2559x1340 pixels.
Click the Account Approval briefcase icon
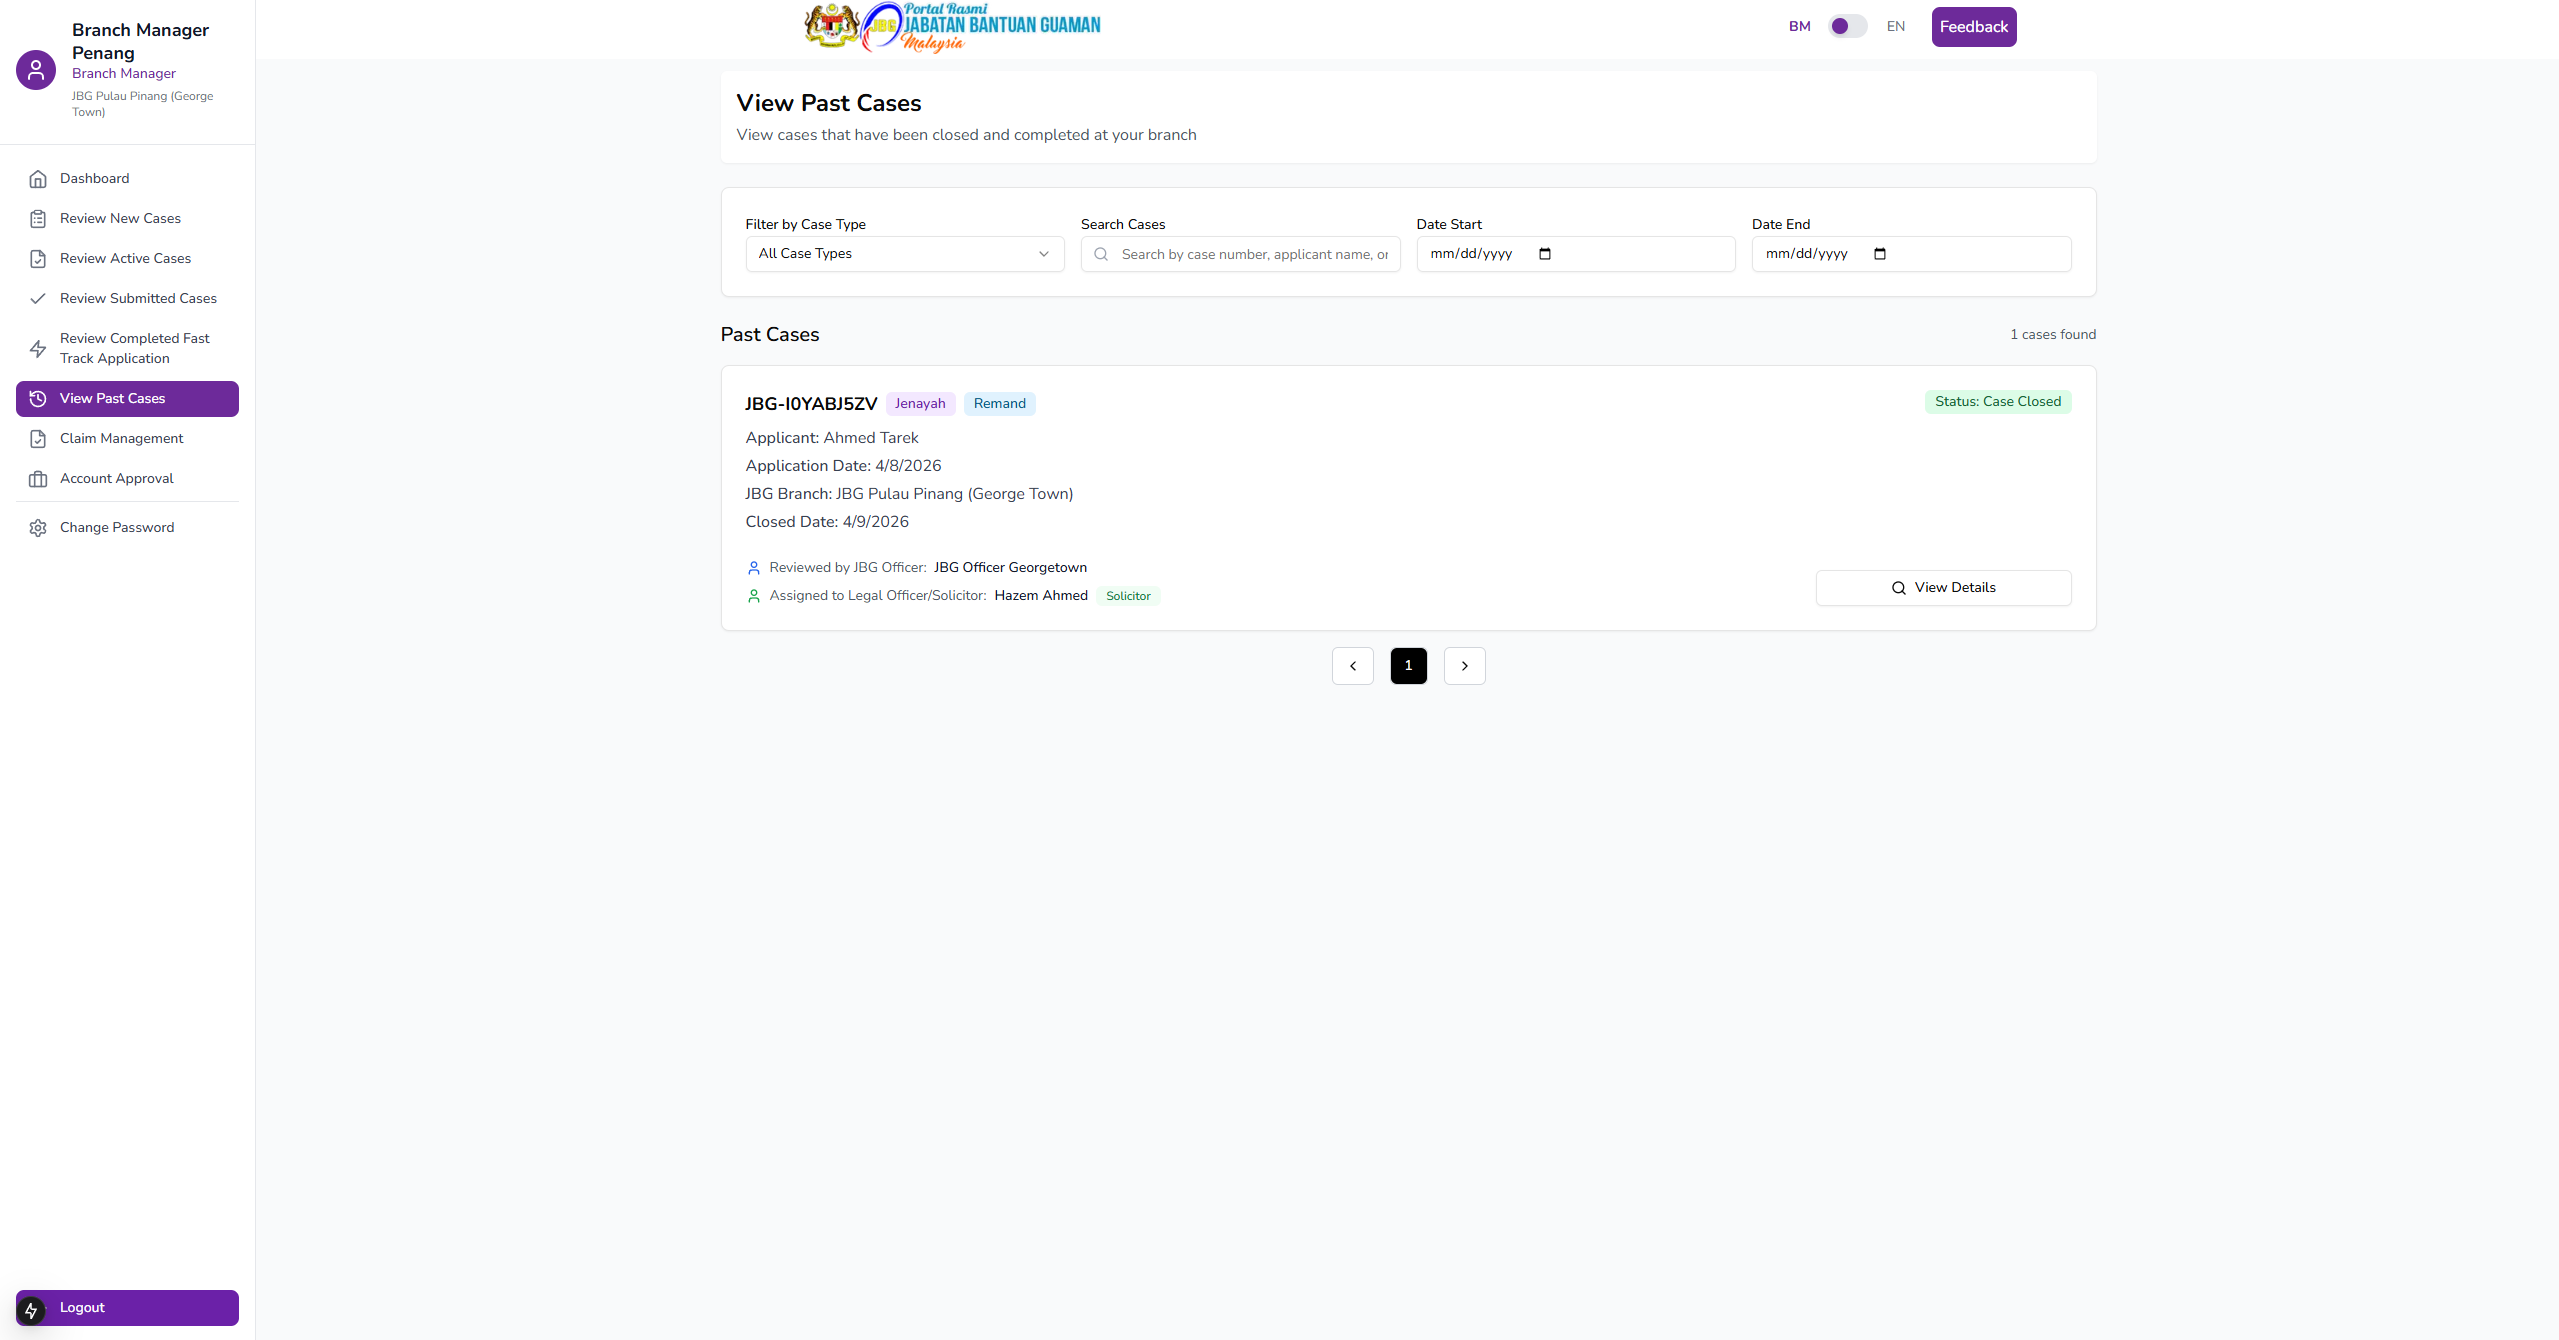click(38, 479)
